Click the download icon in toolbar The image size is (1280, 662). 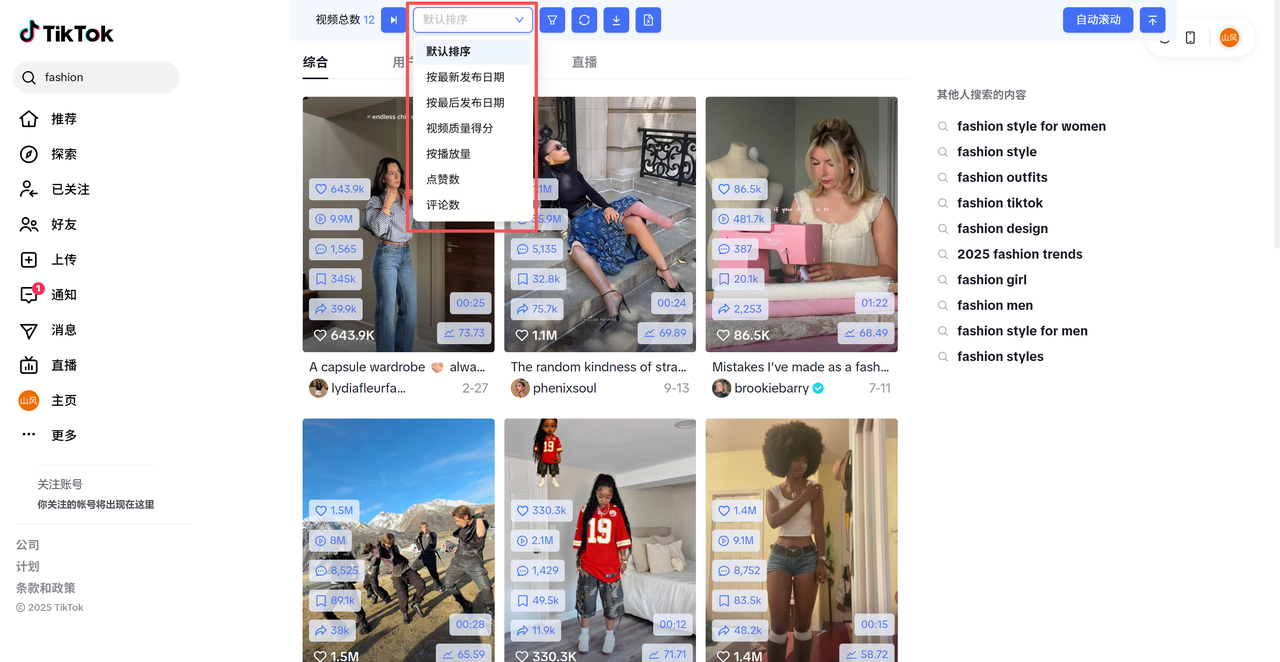point(616,20)
